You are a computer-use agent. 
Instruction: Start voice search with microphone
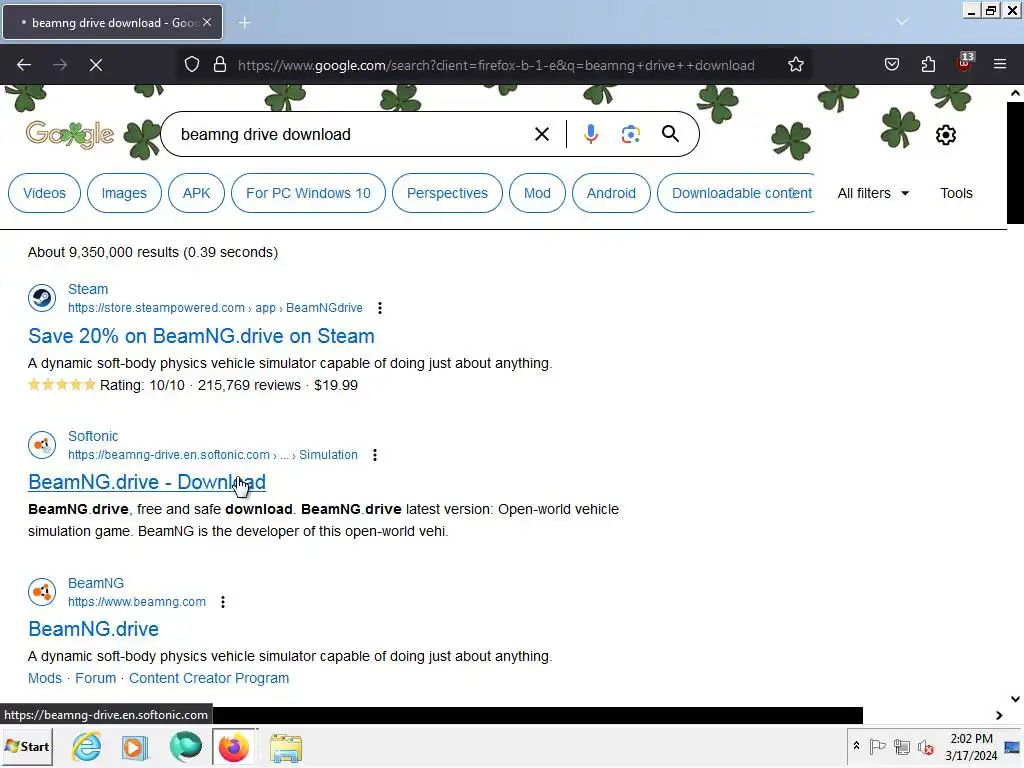590,134
